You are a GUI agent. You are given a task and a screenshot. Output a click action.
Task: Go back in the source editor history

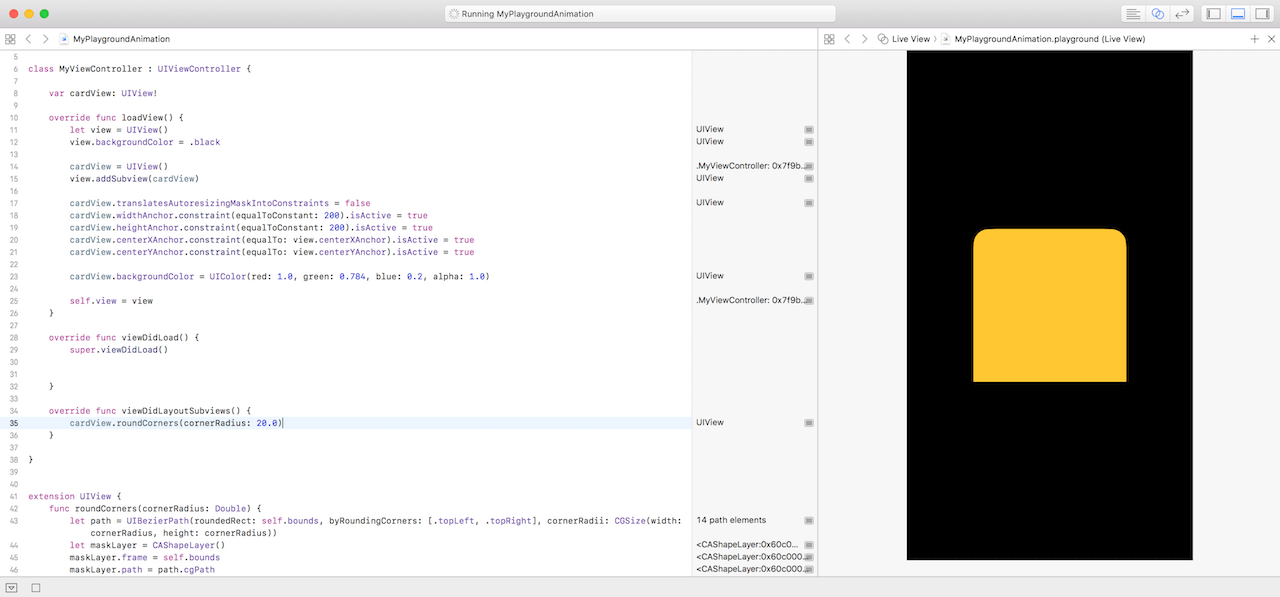coord(29,39)
